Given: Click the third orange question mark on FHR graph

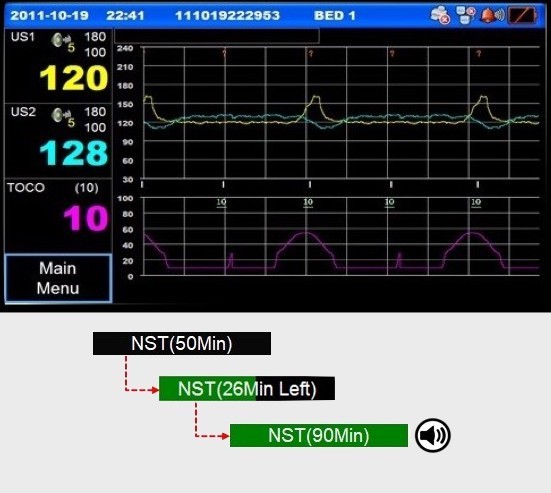Looking at the screenshot, I should pyautogui.click(x=392, y=53).
